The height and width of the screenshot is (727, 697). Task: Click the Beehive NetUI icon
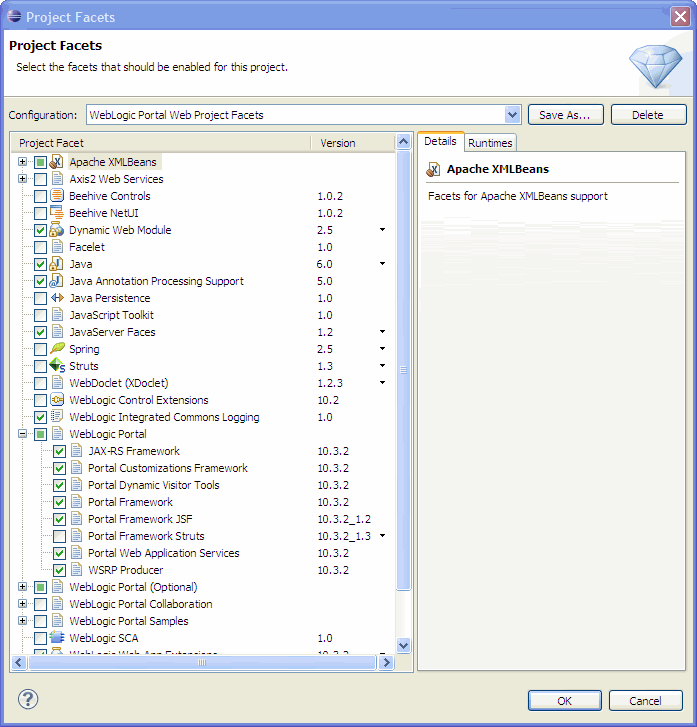(57, 213)
